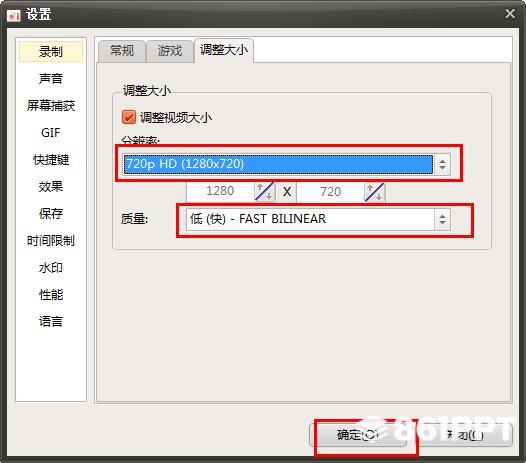
Task: Expand the resolution dropdown arrow
Action: 442,164
